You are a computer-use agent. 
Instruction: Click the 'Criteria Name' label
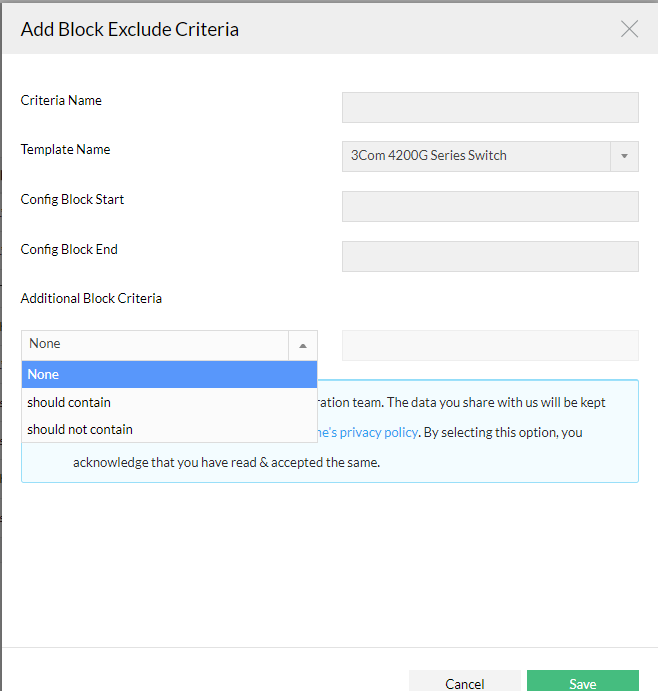(61, 100)
